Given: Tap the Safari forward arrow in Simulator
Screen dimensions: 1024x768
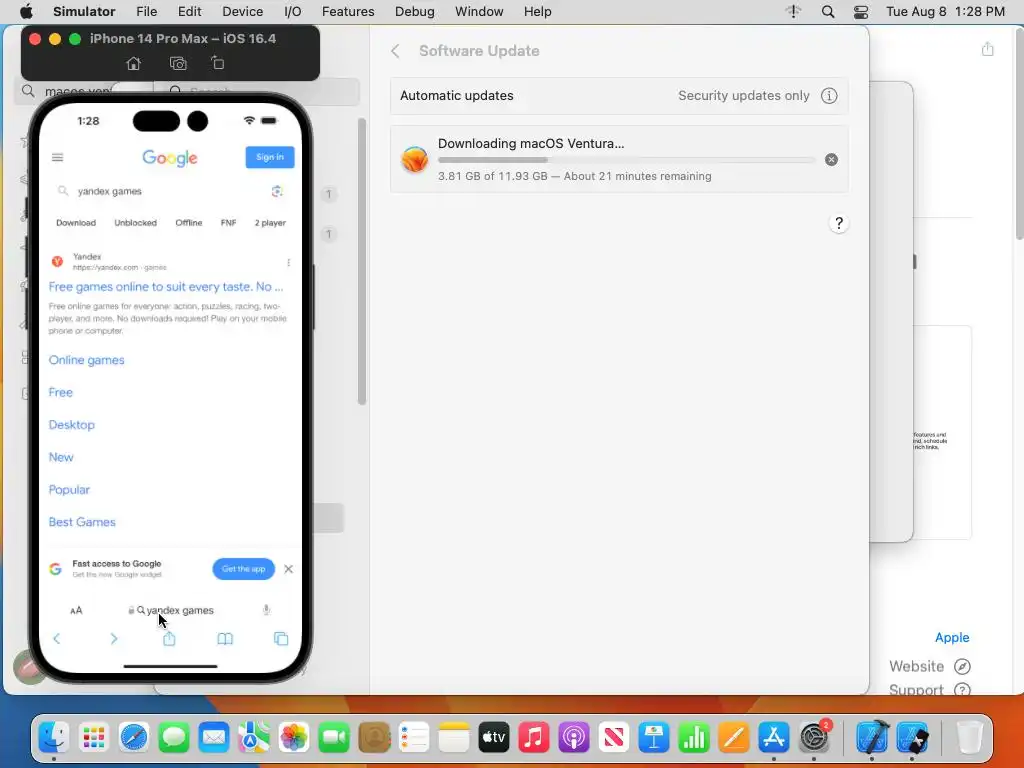Looking at the screenshot, I should (x=114, y=639).
